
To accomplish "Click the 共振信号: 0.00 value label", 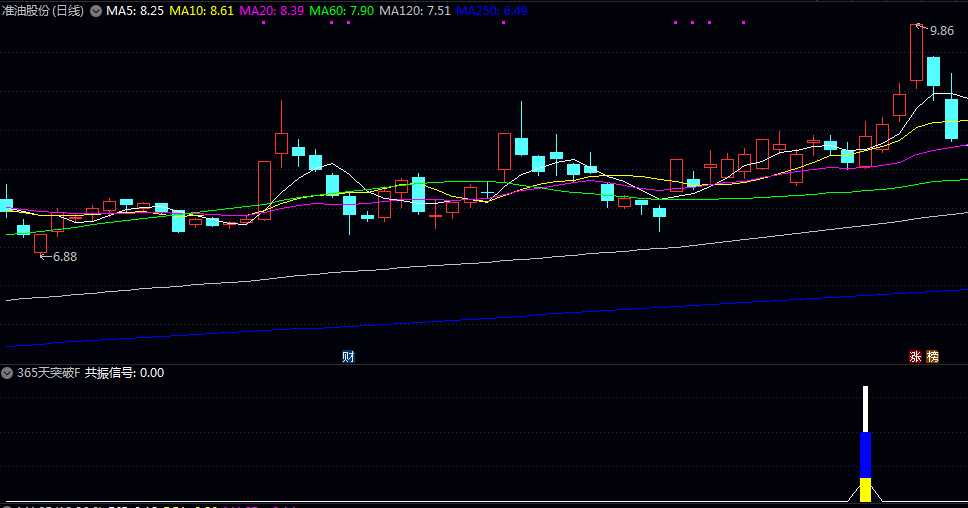I will [124, 373].
